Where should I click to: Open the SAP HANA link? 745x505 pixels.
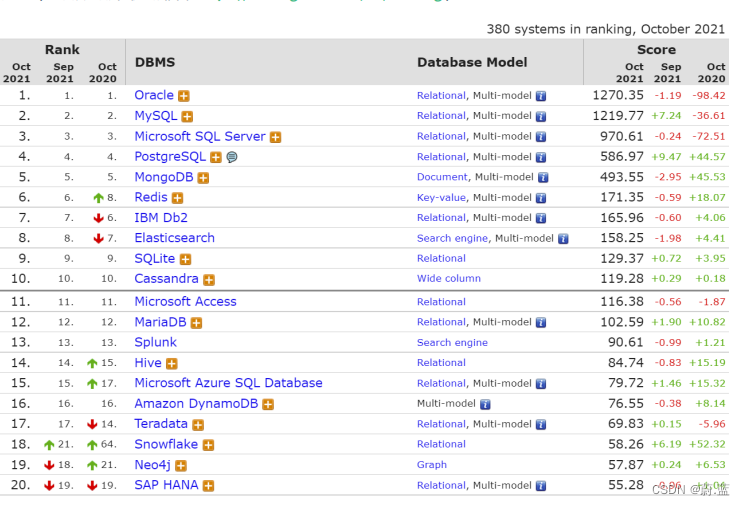click(166, 485)
